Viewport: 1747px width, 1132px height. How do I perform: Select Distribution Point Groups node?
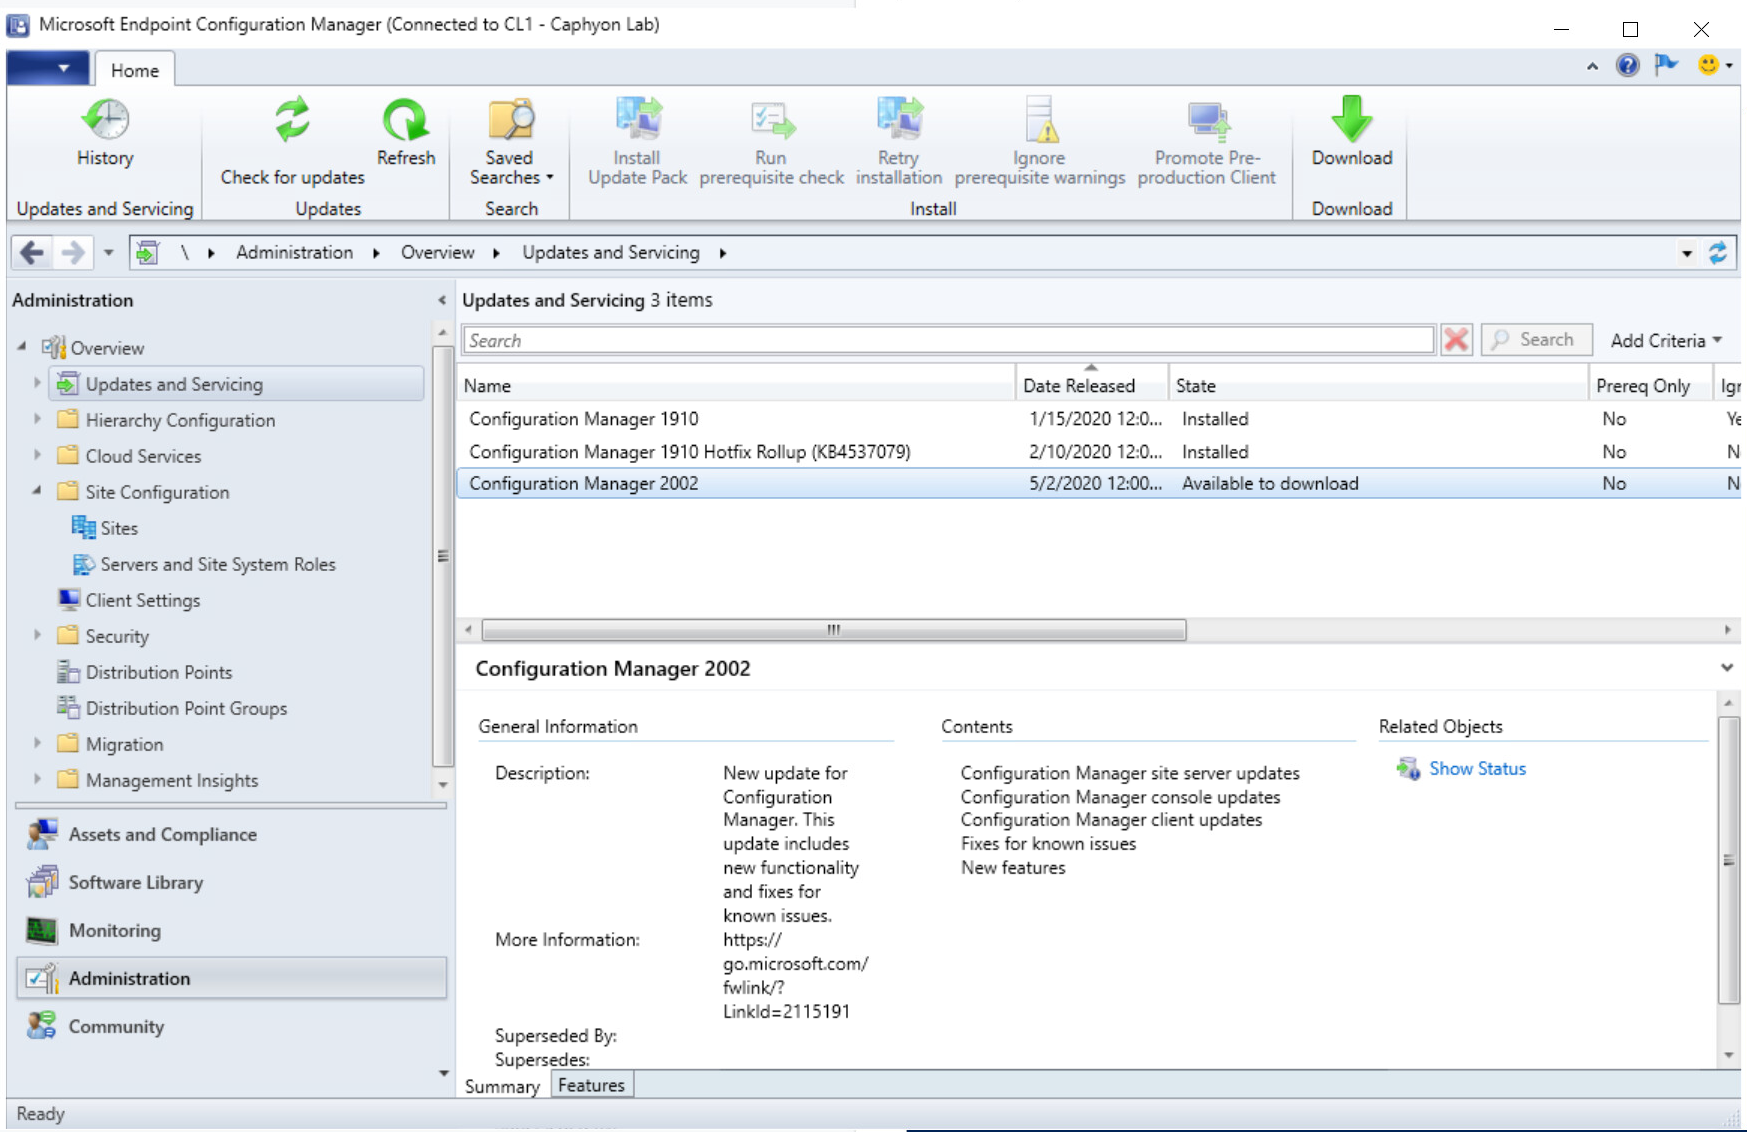coord(172,708)
